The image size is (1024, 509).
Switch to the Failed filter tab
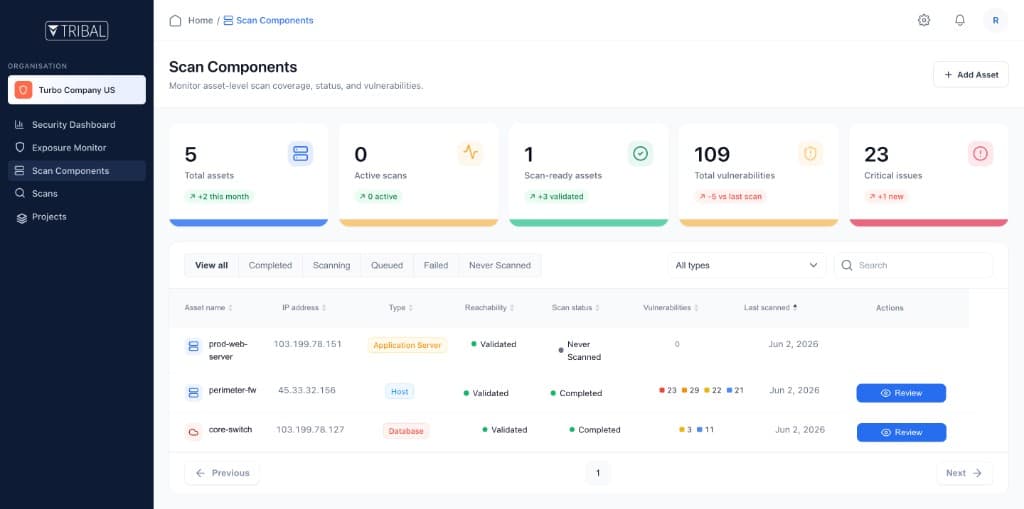coord(436,265)
